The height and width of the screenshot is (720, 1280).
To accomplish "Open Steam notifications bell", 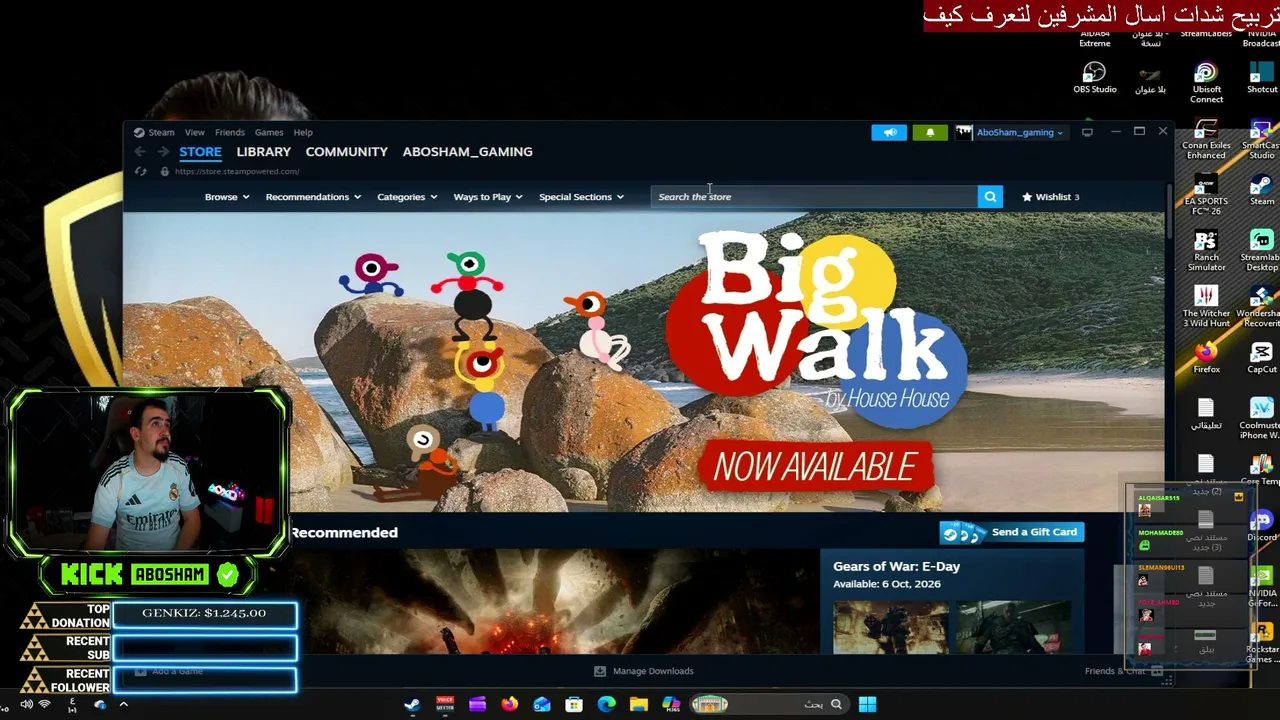I will click(930, 132).
